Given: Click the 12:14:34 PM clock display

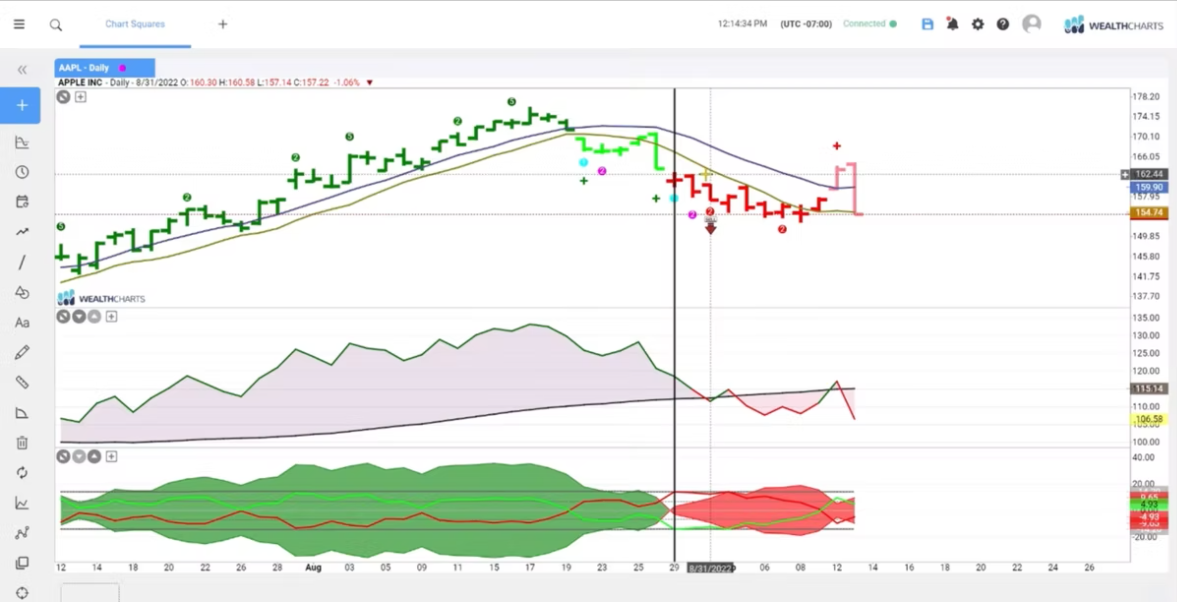Looking at the screenshot, I should [742, 24].
